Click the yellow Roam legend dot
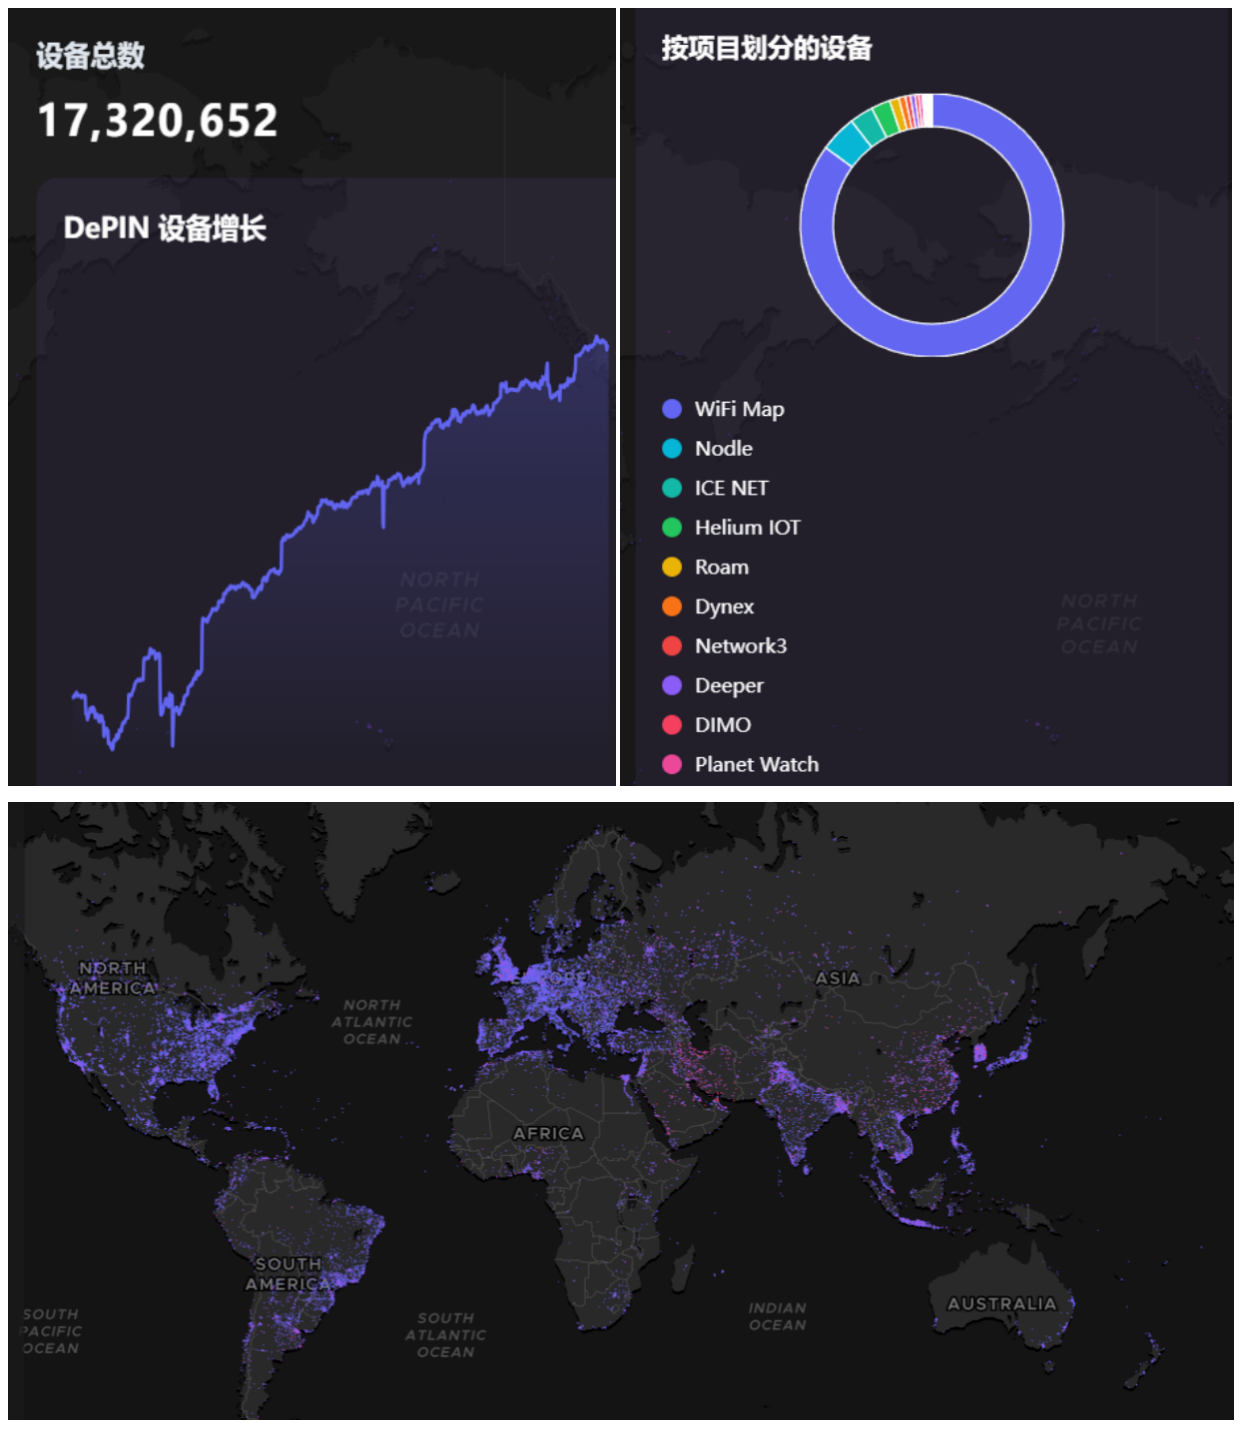This screenshot has height=1434, width=1246. click(672, 567)
